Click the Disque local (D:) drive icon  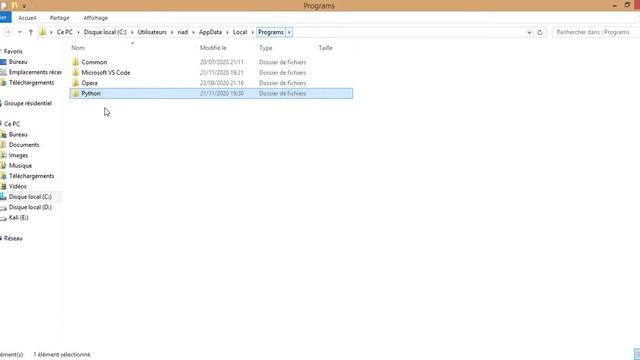[4, 207]
